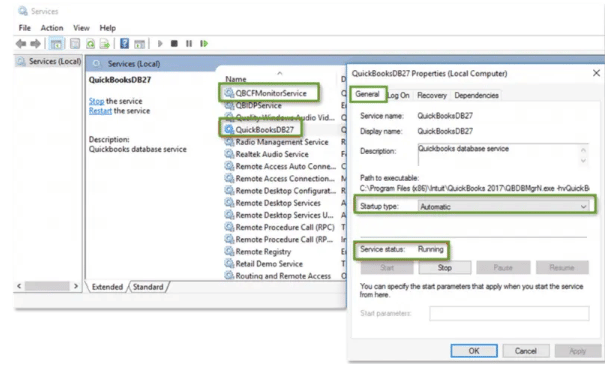Viewport: 607px width, 366px height.
Task: Click the Start parameters input field
Action: click(x=509, y=313)
